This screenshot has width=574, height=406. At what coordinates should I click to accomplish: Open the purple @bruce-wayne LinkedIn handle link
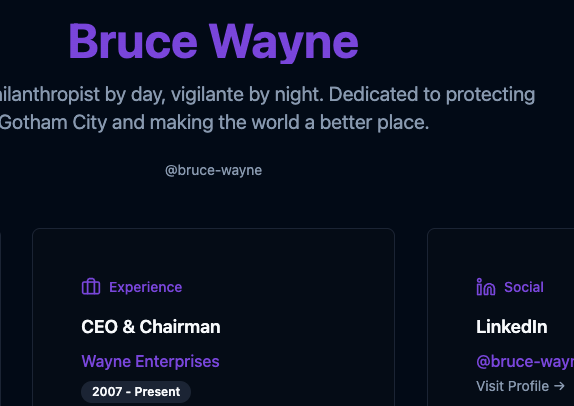pyautogui.click(x=525, y=361)
